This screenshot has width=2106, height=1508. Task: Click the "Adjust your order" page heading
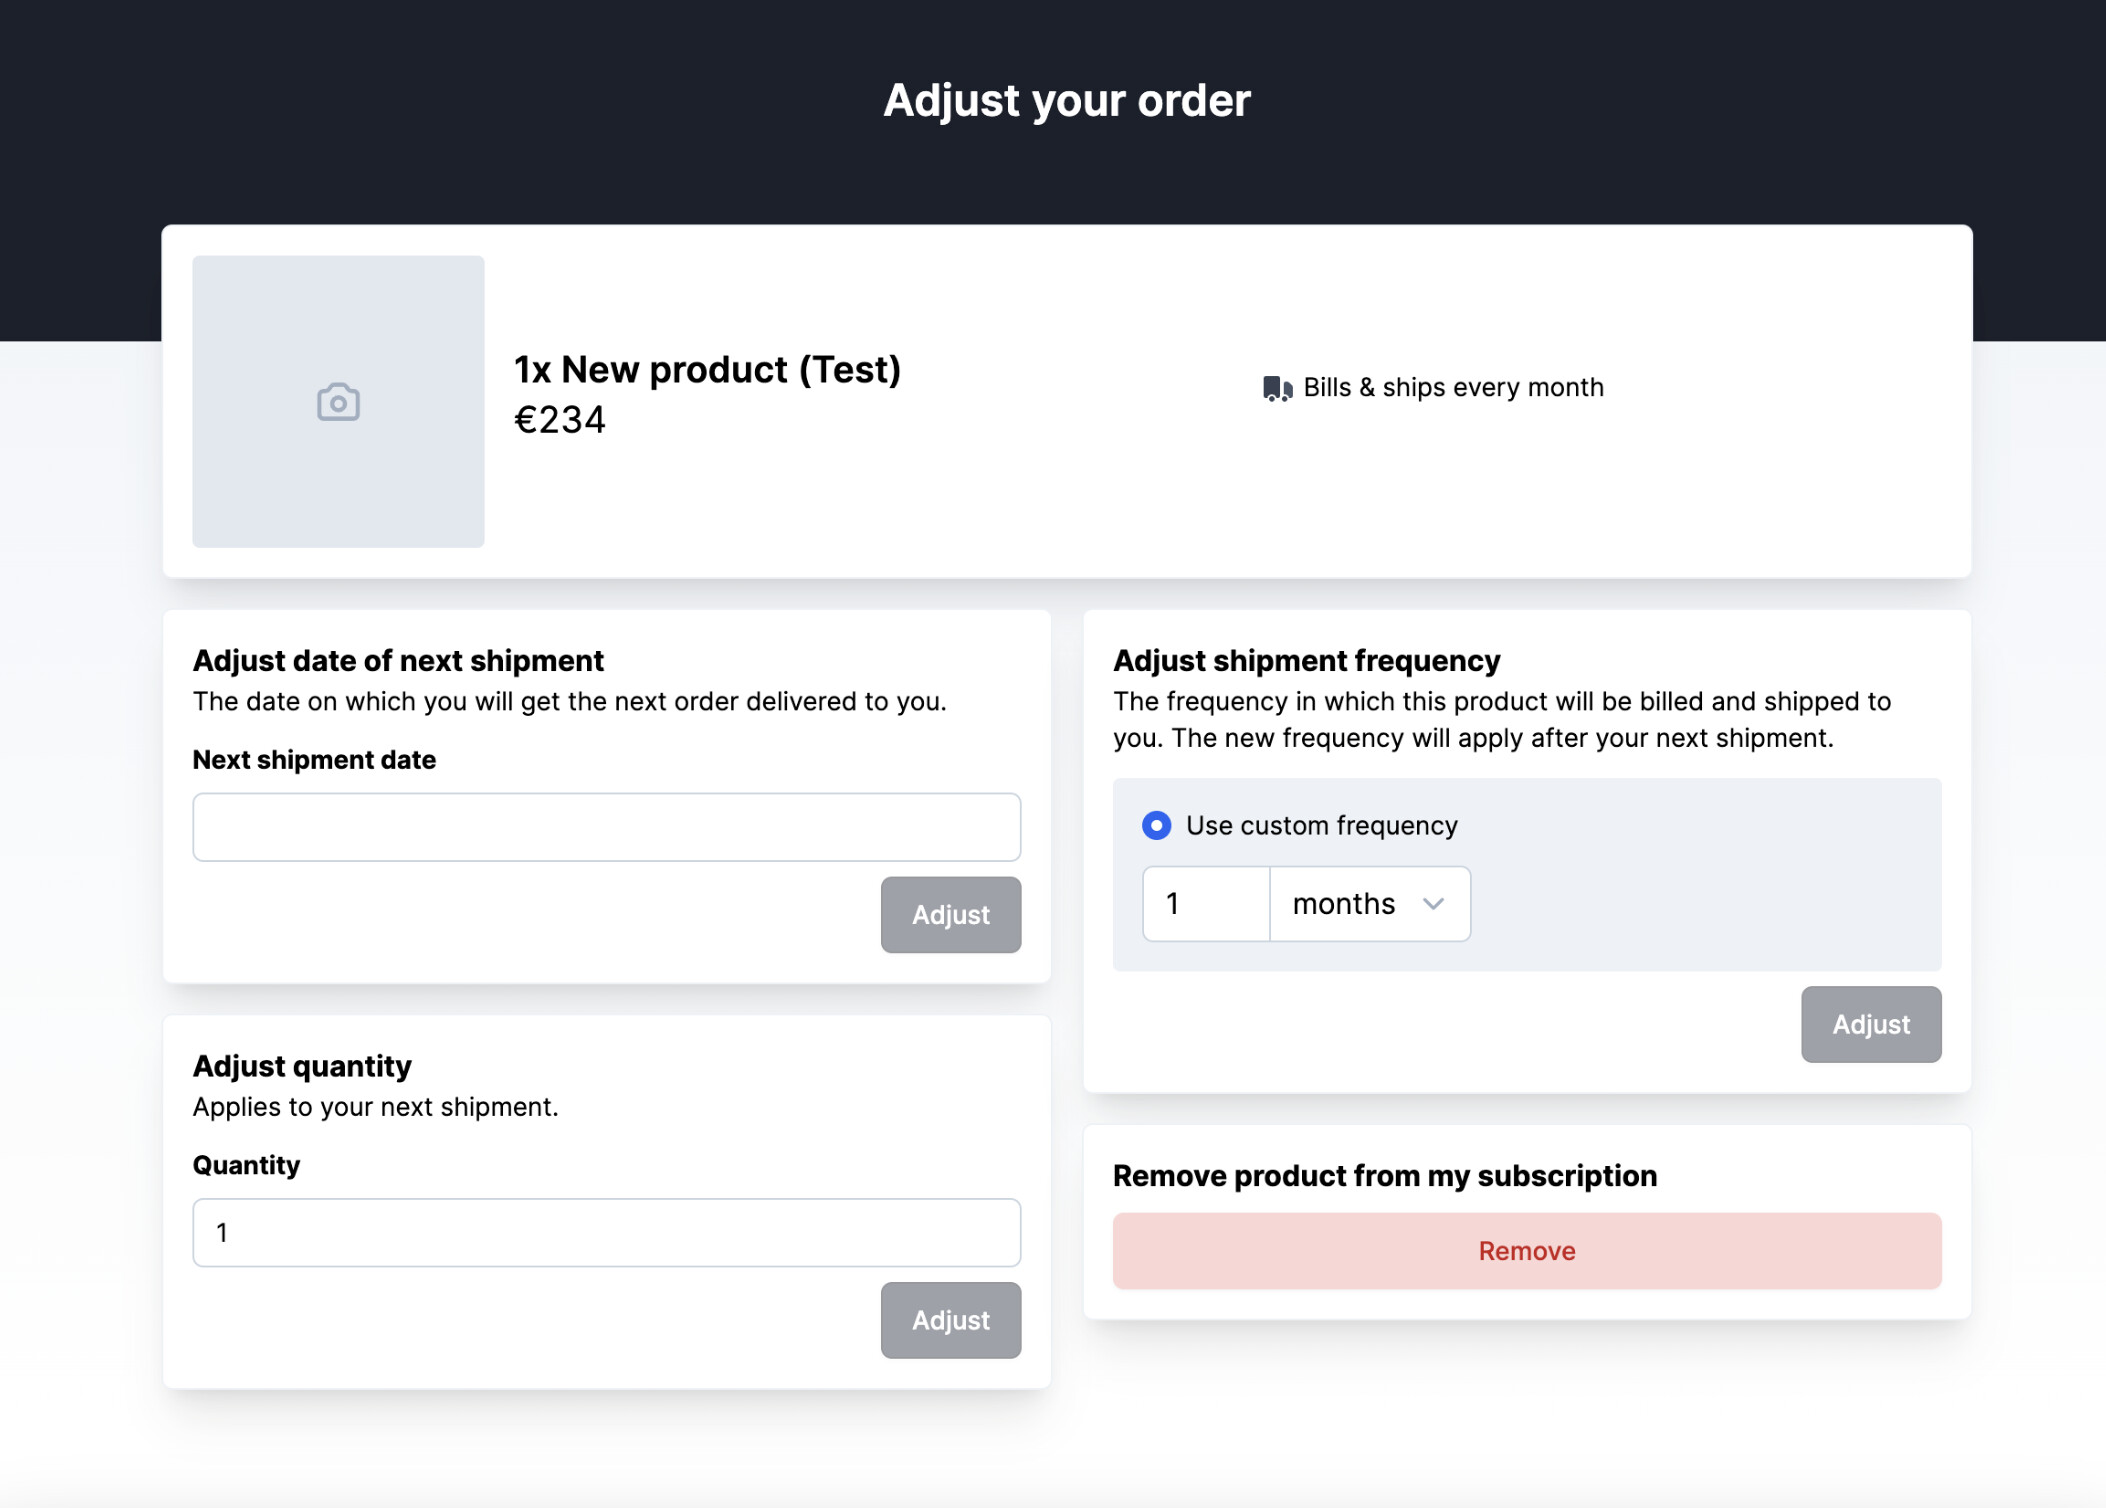1066,101
